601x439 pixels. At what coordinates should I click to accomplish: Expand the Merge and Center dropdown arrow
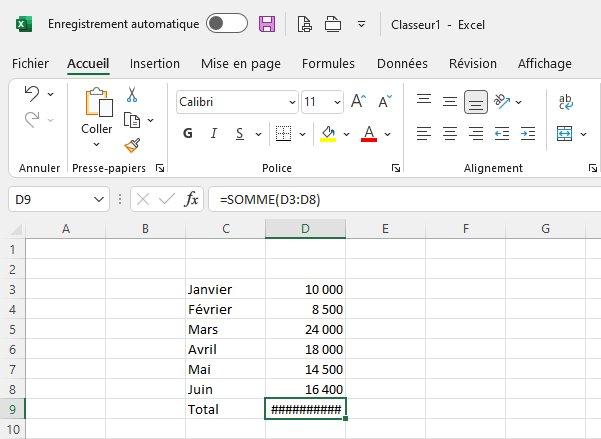[583, 134]
